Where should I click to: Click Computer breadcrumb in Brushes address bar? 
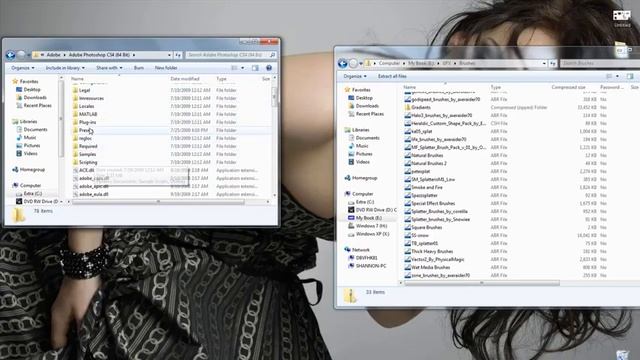389,63
